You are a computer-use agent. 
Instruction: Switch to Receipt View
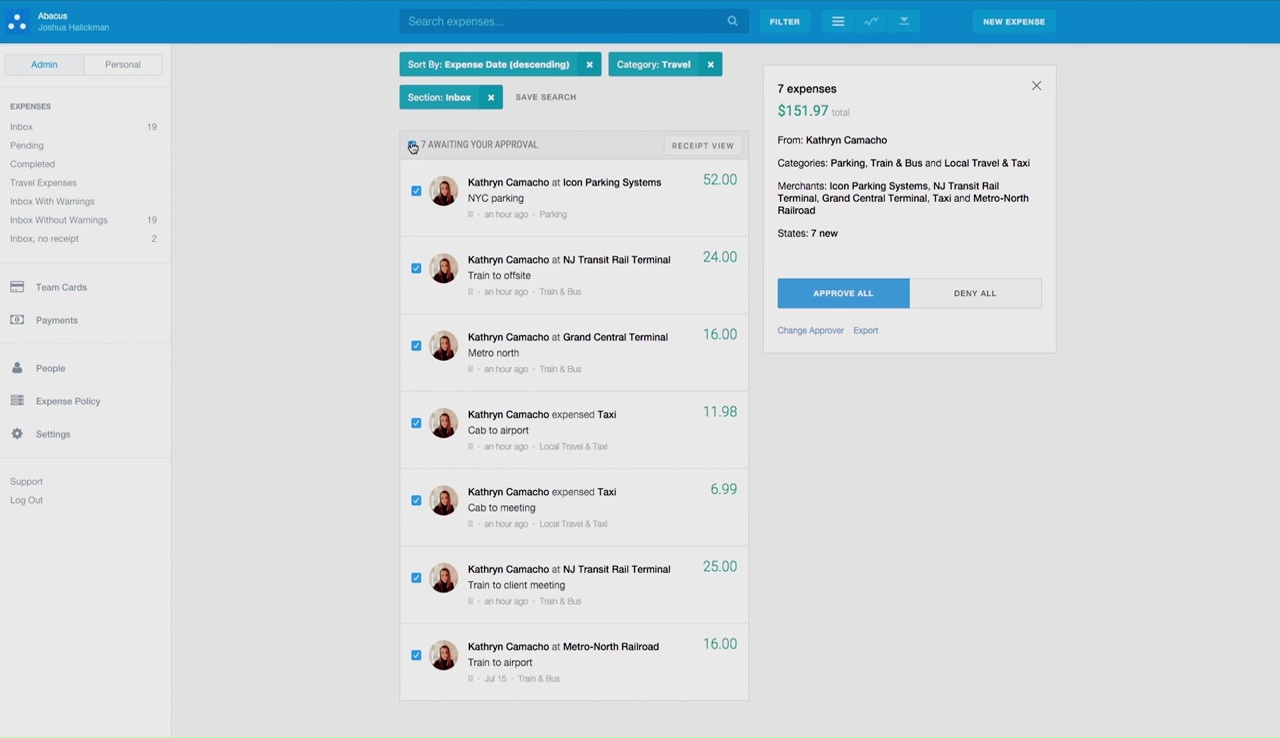click(x=703, y=146)
